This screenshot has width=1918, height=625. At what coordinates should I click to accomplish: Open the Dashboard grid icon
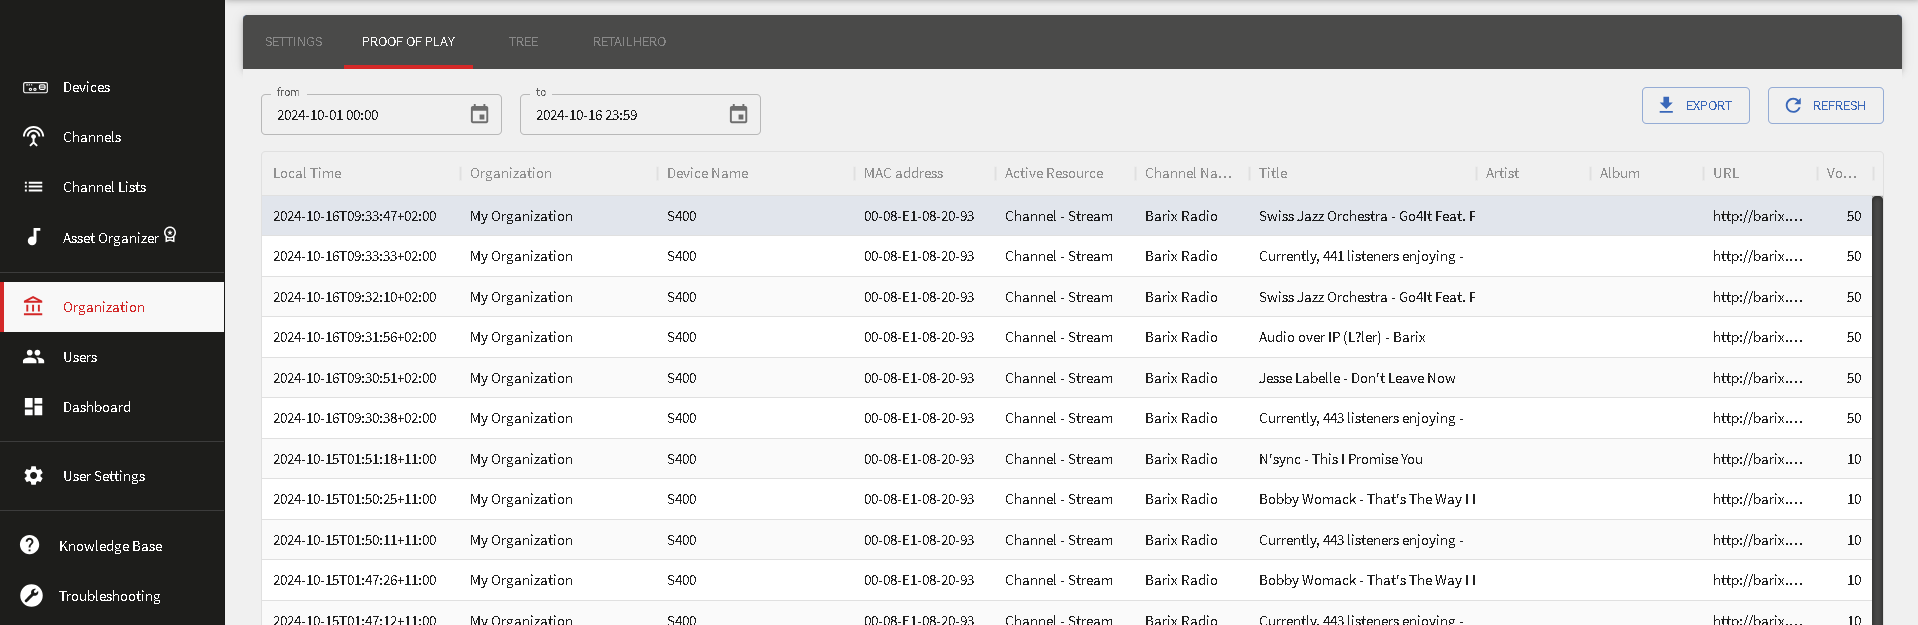tap(34, 407)
